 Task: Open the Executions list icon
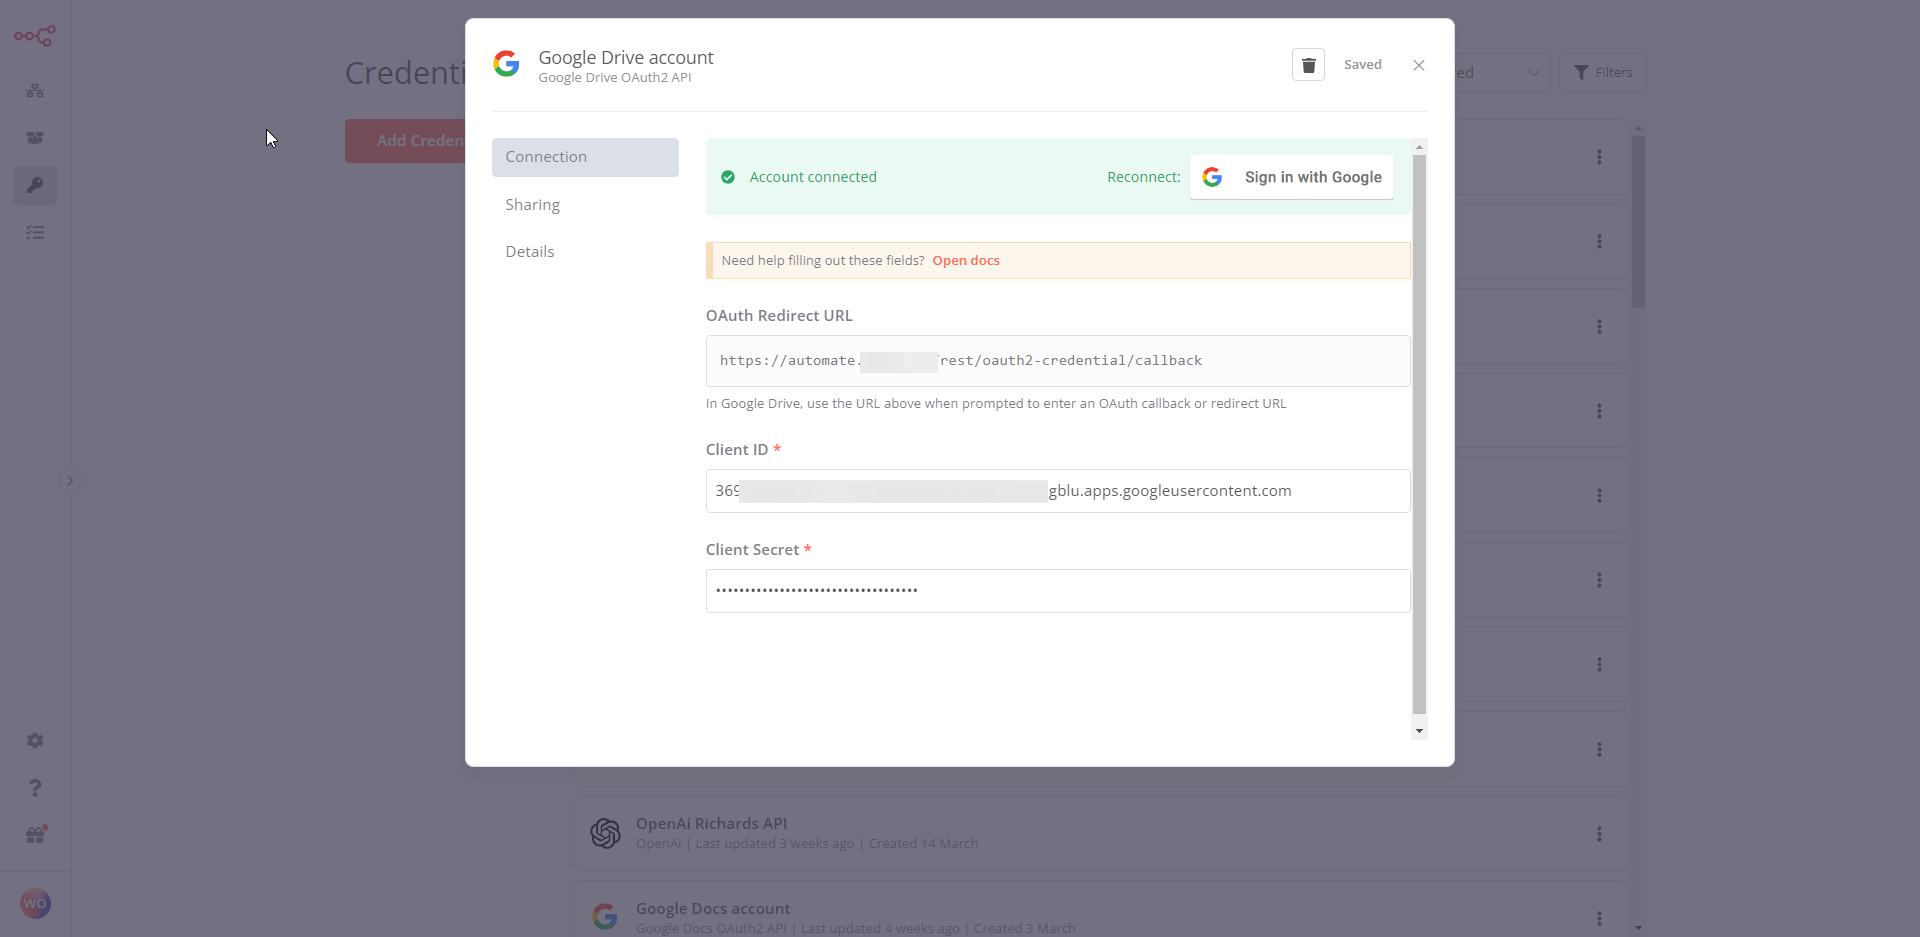click(x=35, y=233)
